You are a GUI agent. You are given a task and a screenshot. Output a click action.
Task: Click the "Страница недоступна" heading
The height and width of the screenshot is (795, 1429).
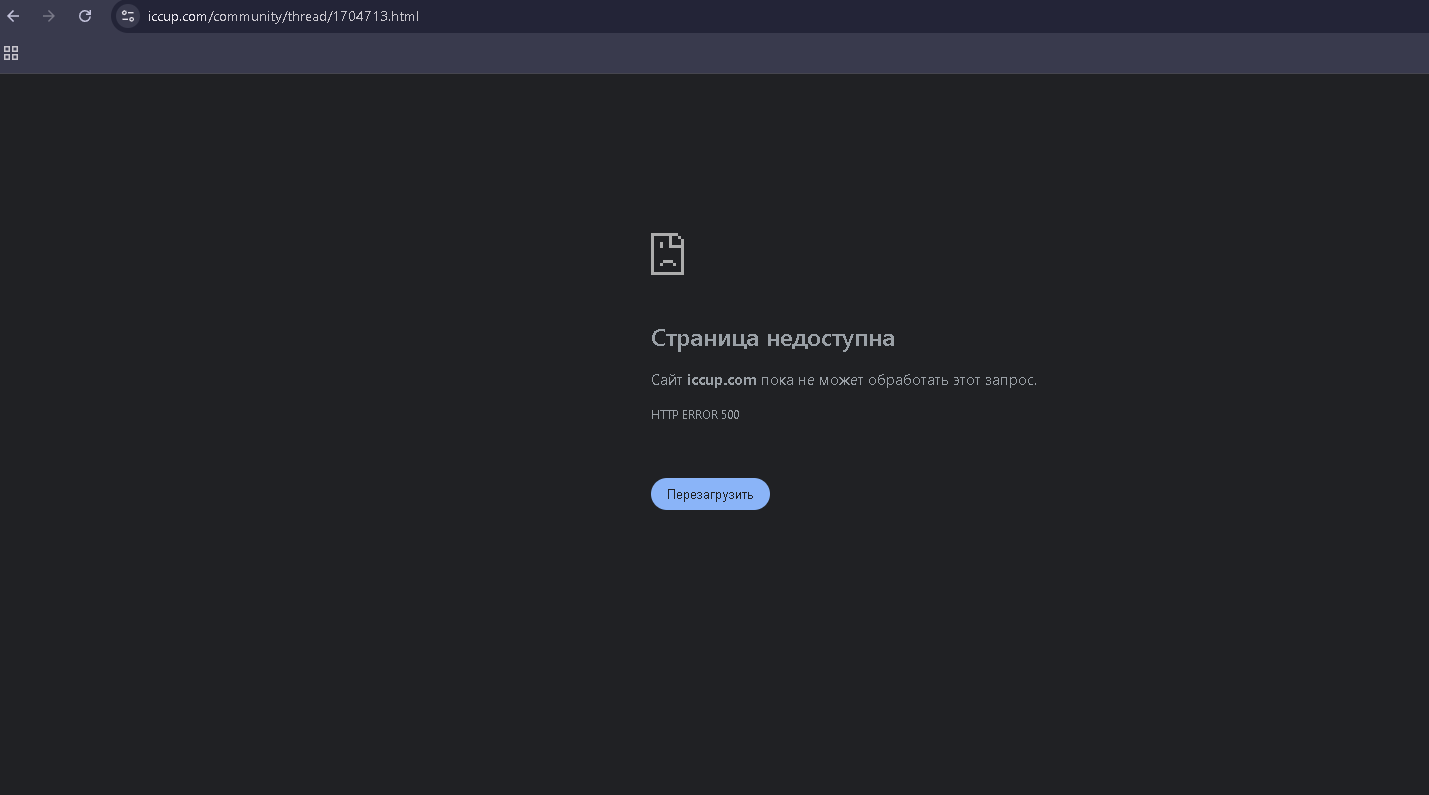(773, 338)
